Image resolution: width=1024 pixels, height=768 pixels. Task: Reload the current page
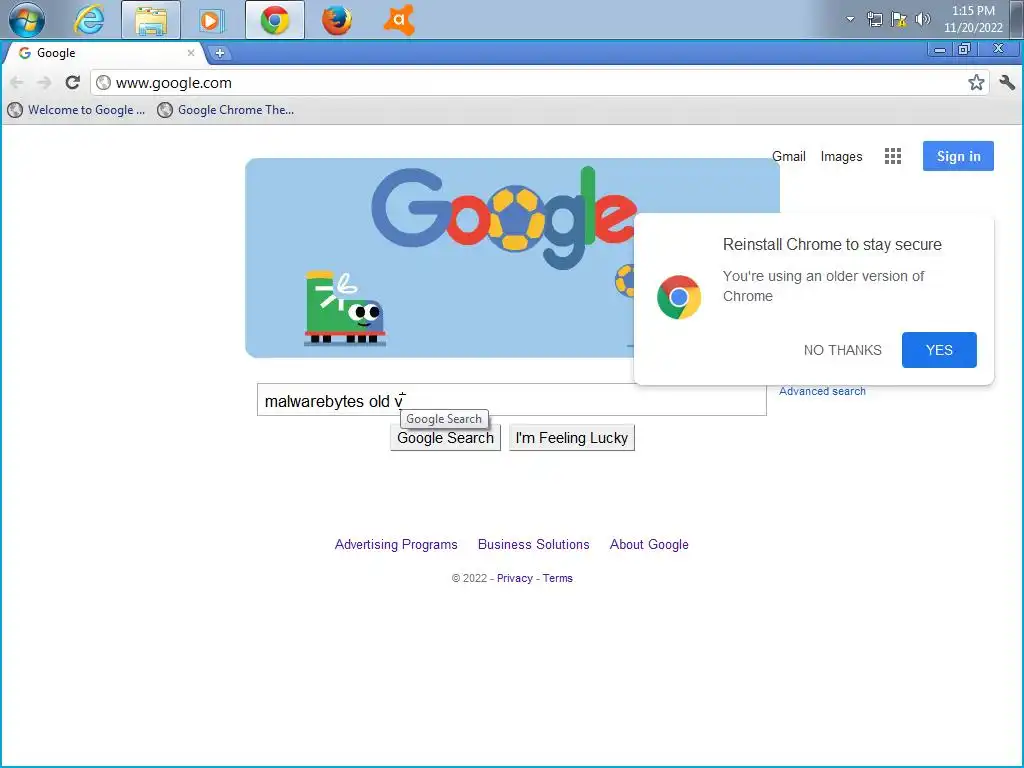72,82
